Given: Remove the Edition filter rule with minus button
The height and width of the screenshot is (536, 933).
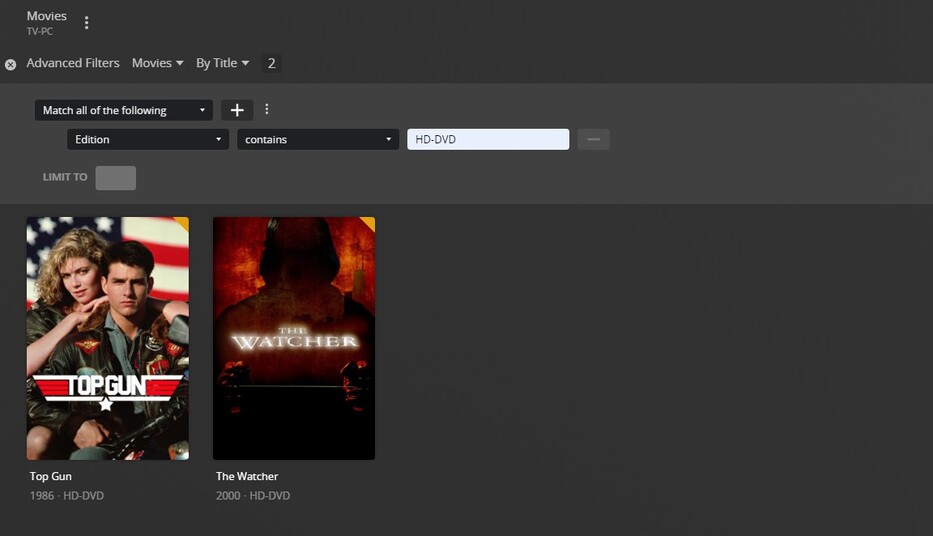Looking at the screenshot, I should tap(593, 139).
